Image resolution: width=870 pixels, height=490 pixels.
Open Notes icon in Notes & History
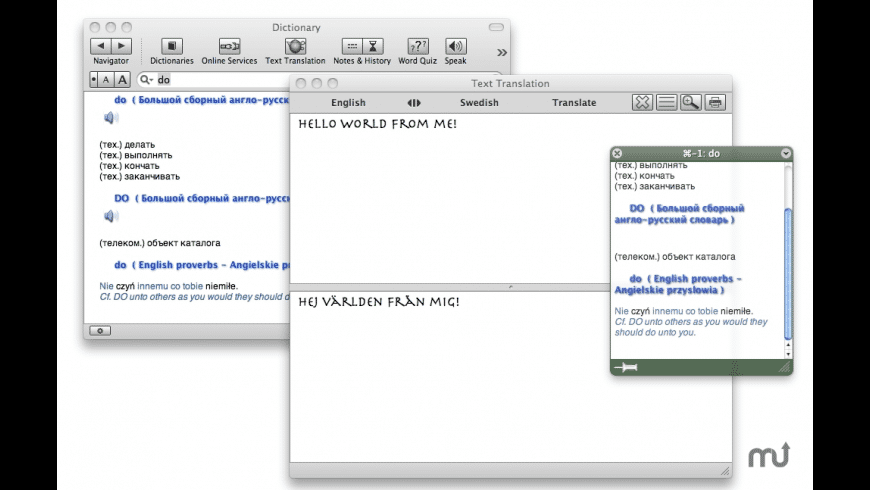coord(352,46)
